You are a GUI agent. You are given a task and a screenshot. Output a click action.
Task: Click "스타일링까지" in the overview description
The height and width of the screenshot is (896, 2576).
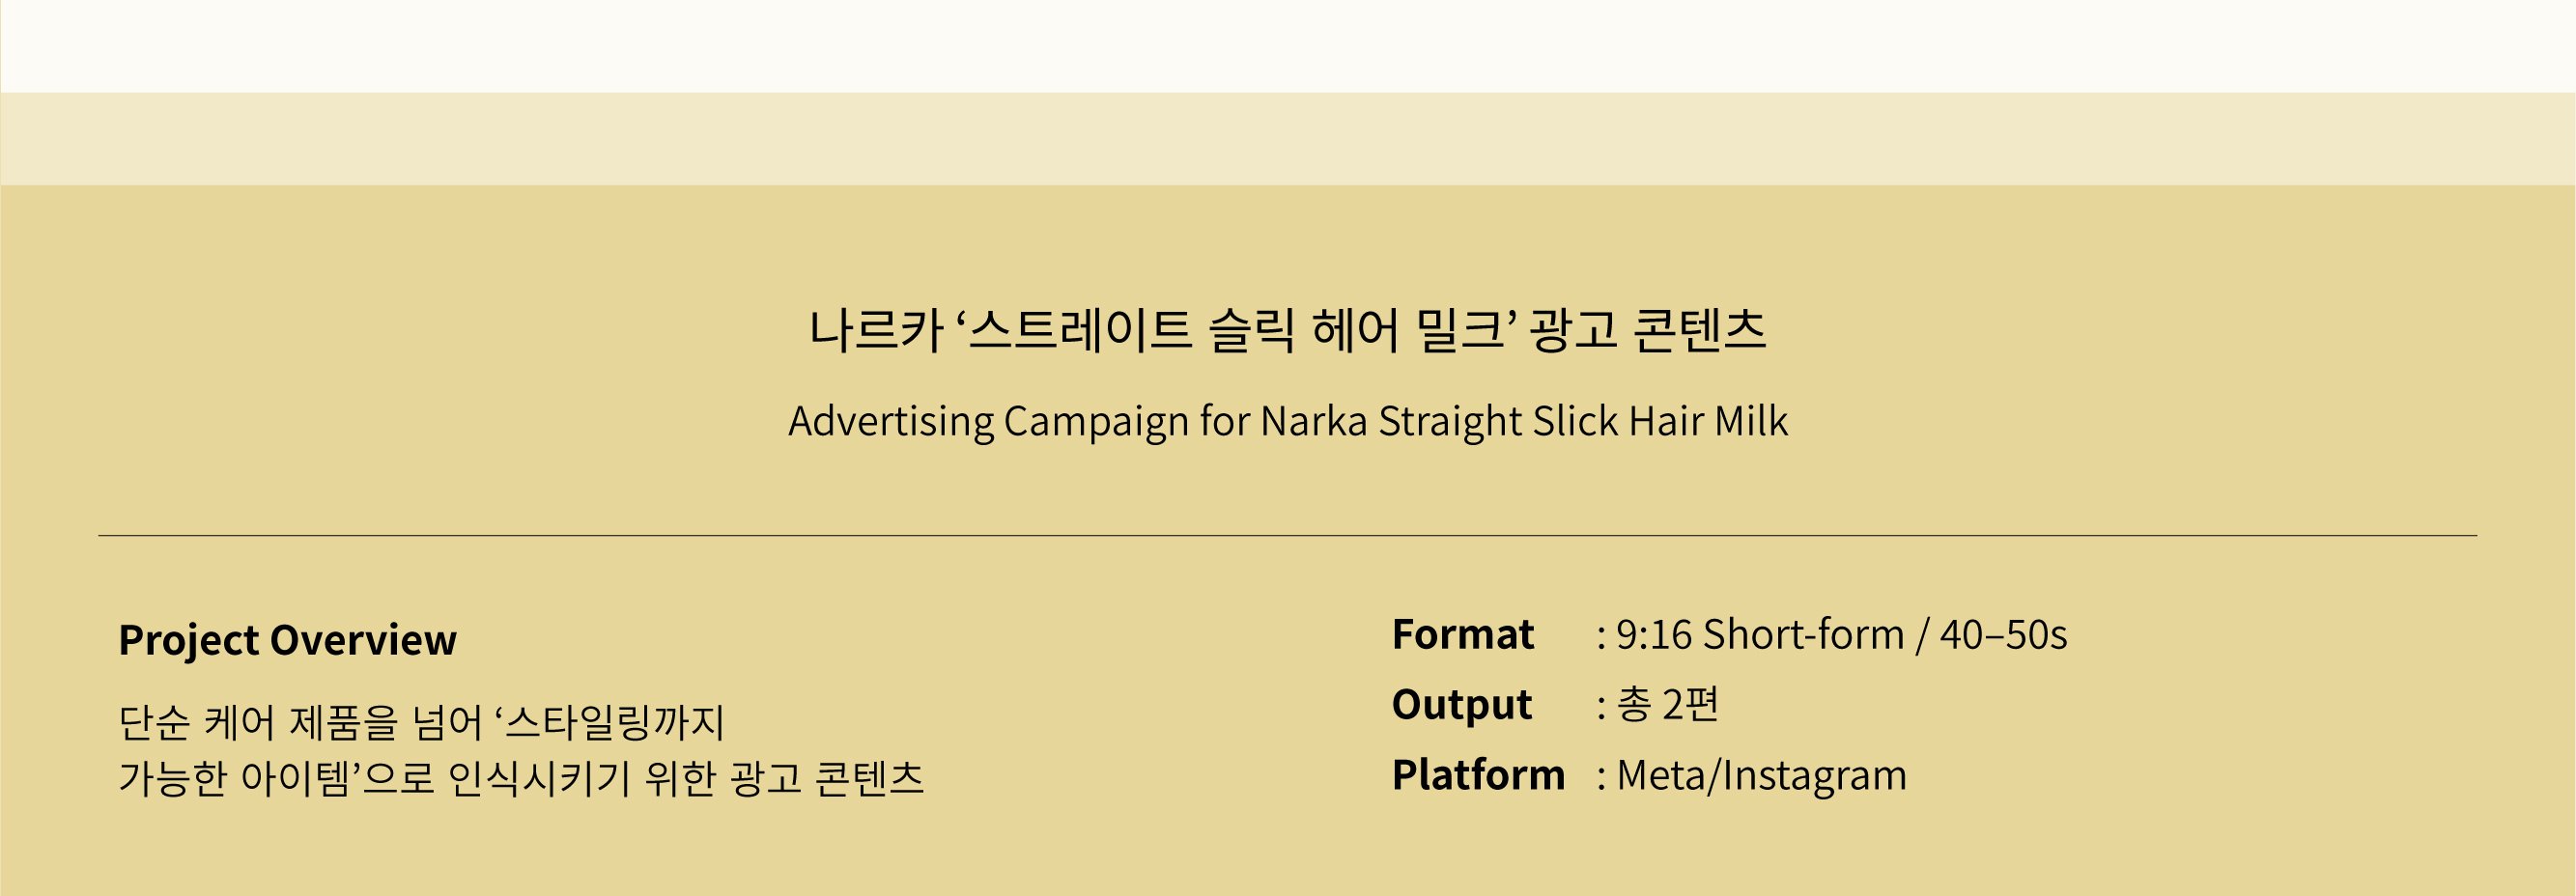pos(614,722)
